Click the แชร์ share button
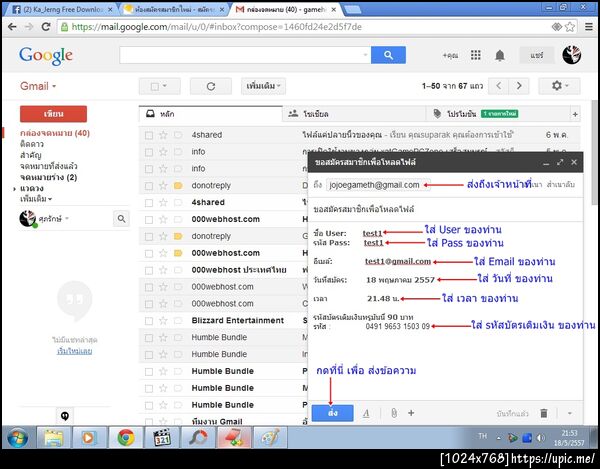 click(536, 55)
